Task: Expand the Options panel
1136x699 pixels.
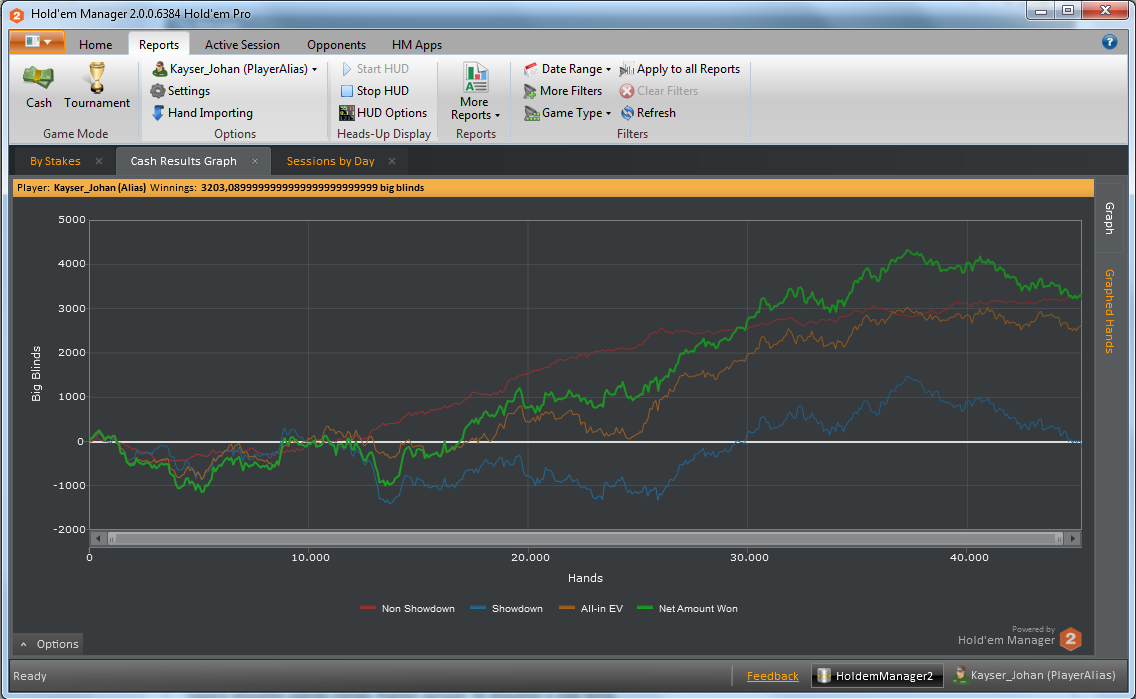Action: point(48,644)
